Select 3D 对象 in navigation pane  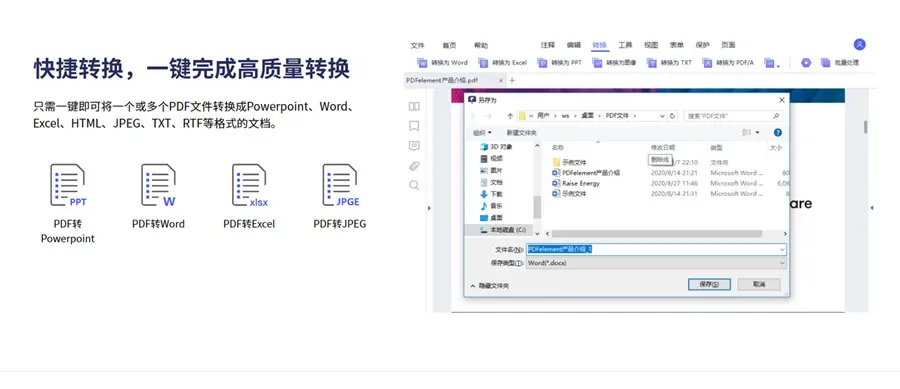tap(496, 147)
